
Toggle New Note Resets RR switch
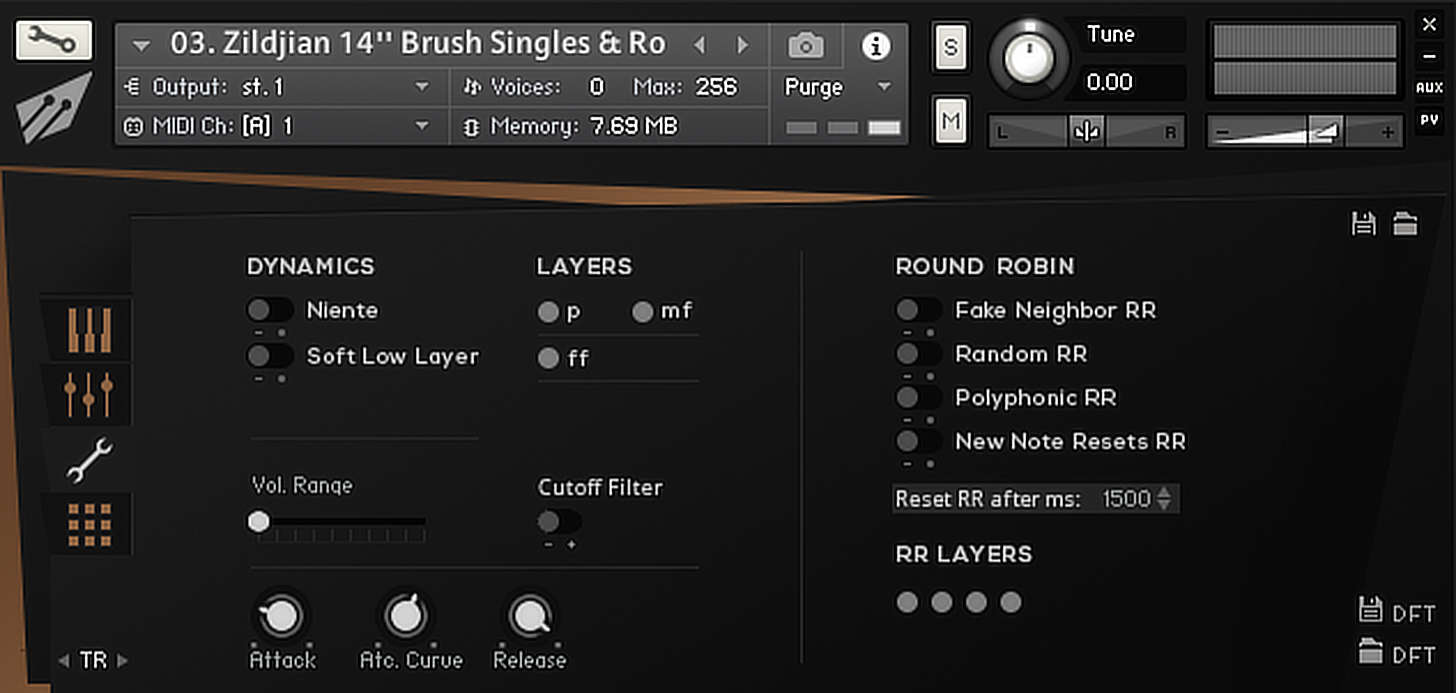click(x=918, y=441)
